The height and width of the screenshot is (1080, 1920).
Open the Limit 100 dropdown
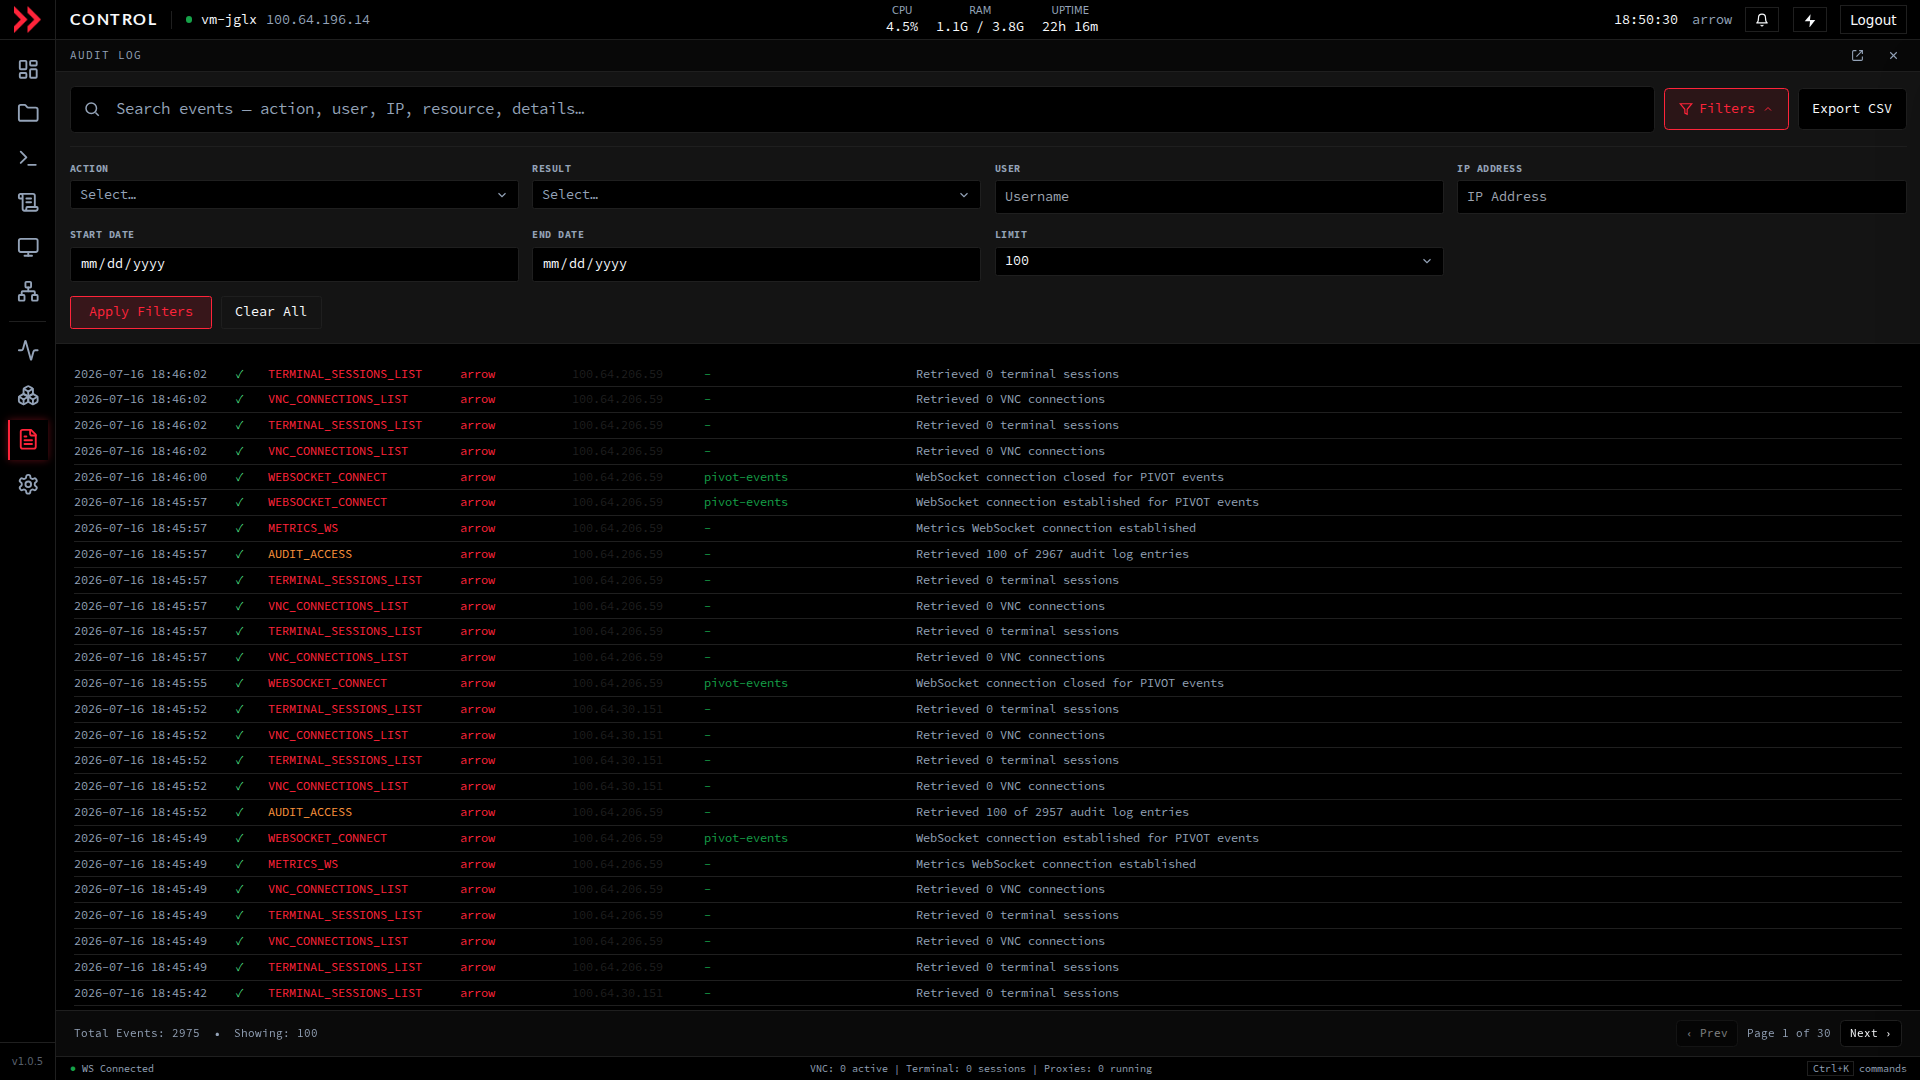pos(1218,261)
